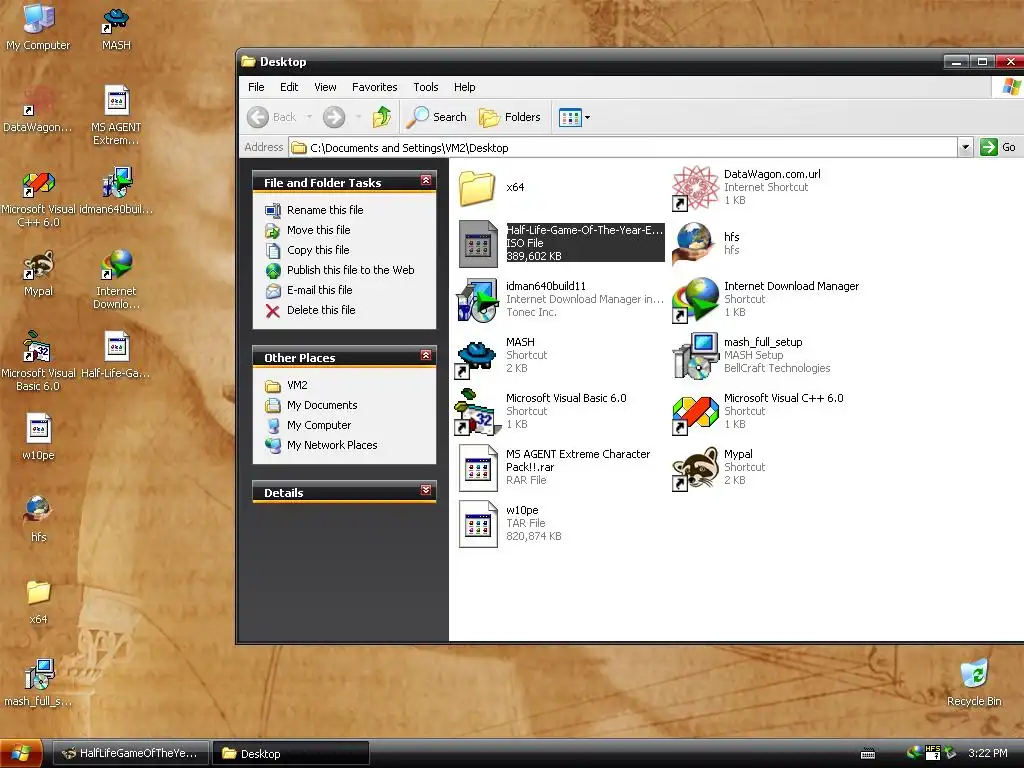
Task: Select x64 folder in the Explorer window
Action: pyautogui.click(x=492, y=187)
